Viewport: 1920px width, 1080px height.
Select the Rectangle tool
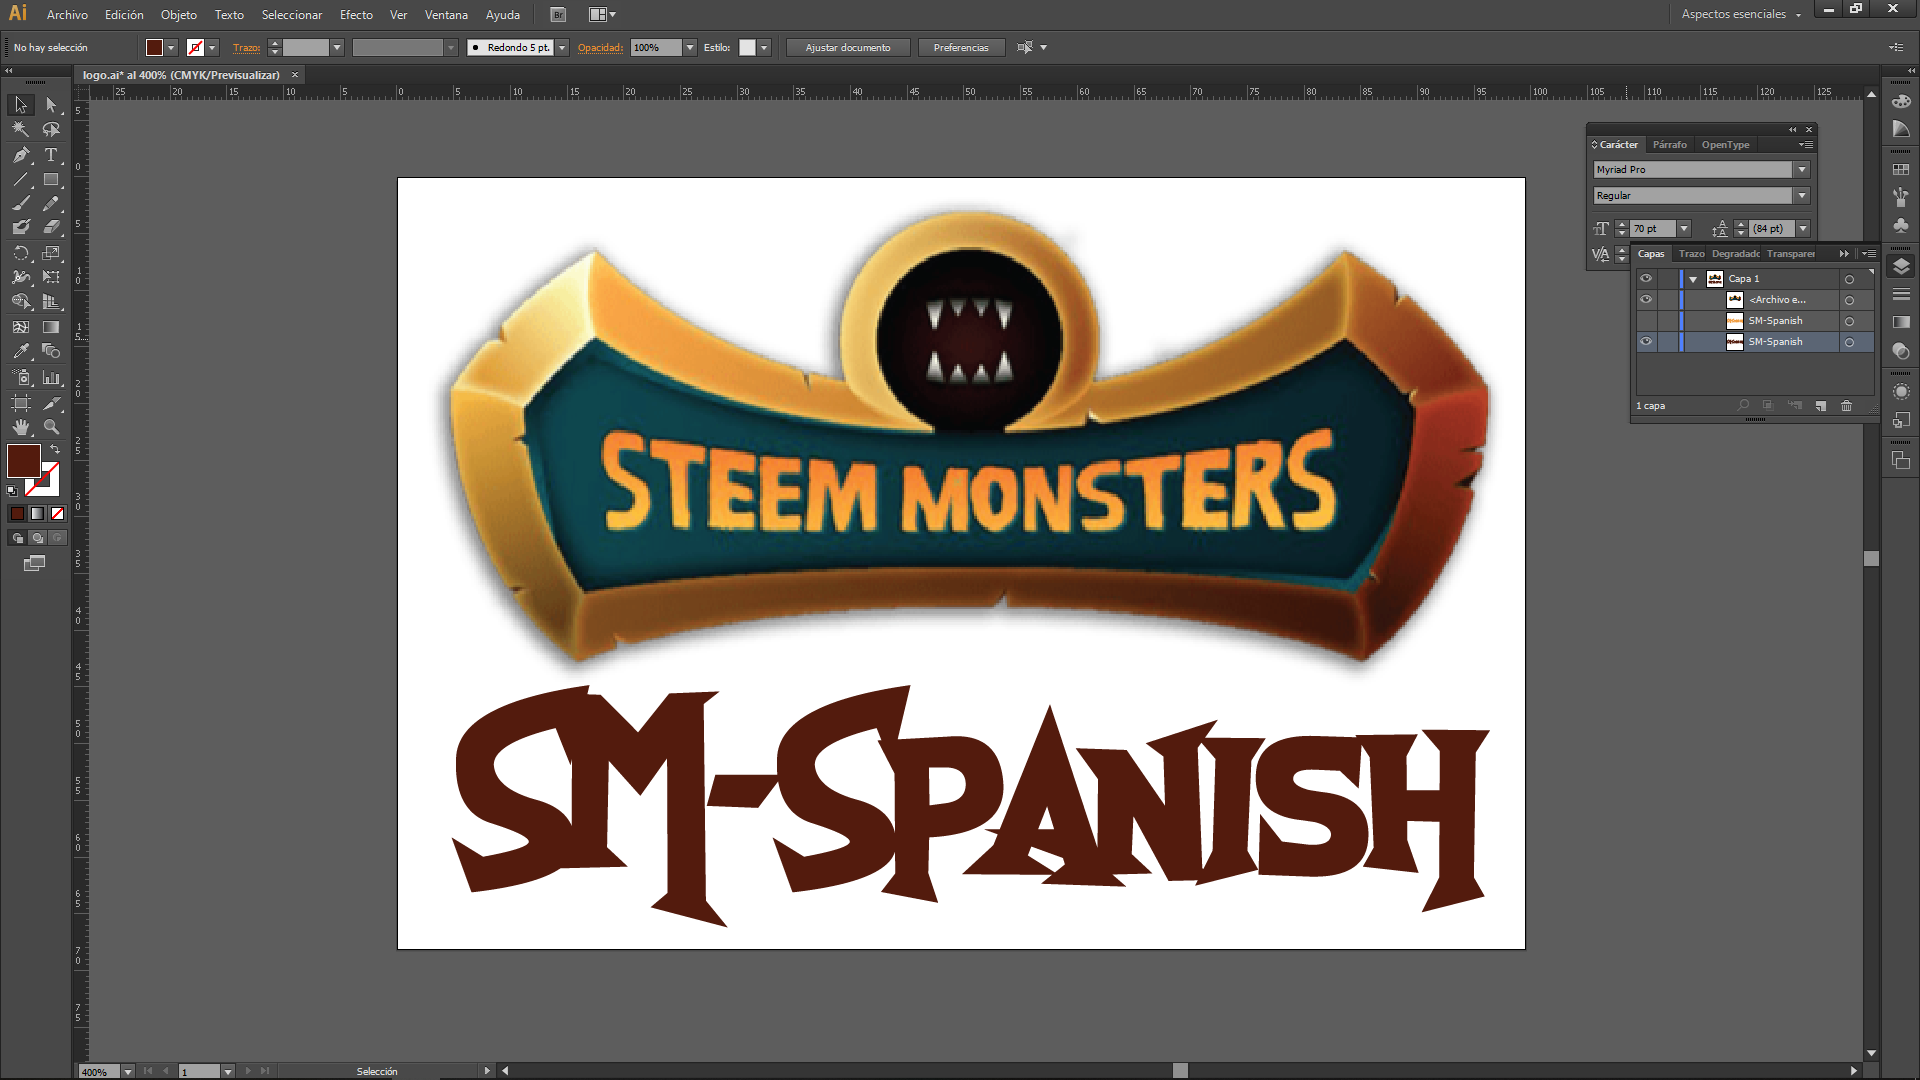click(x=51, y=180)
